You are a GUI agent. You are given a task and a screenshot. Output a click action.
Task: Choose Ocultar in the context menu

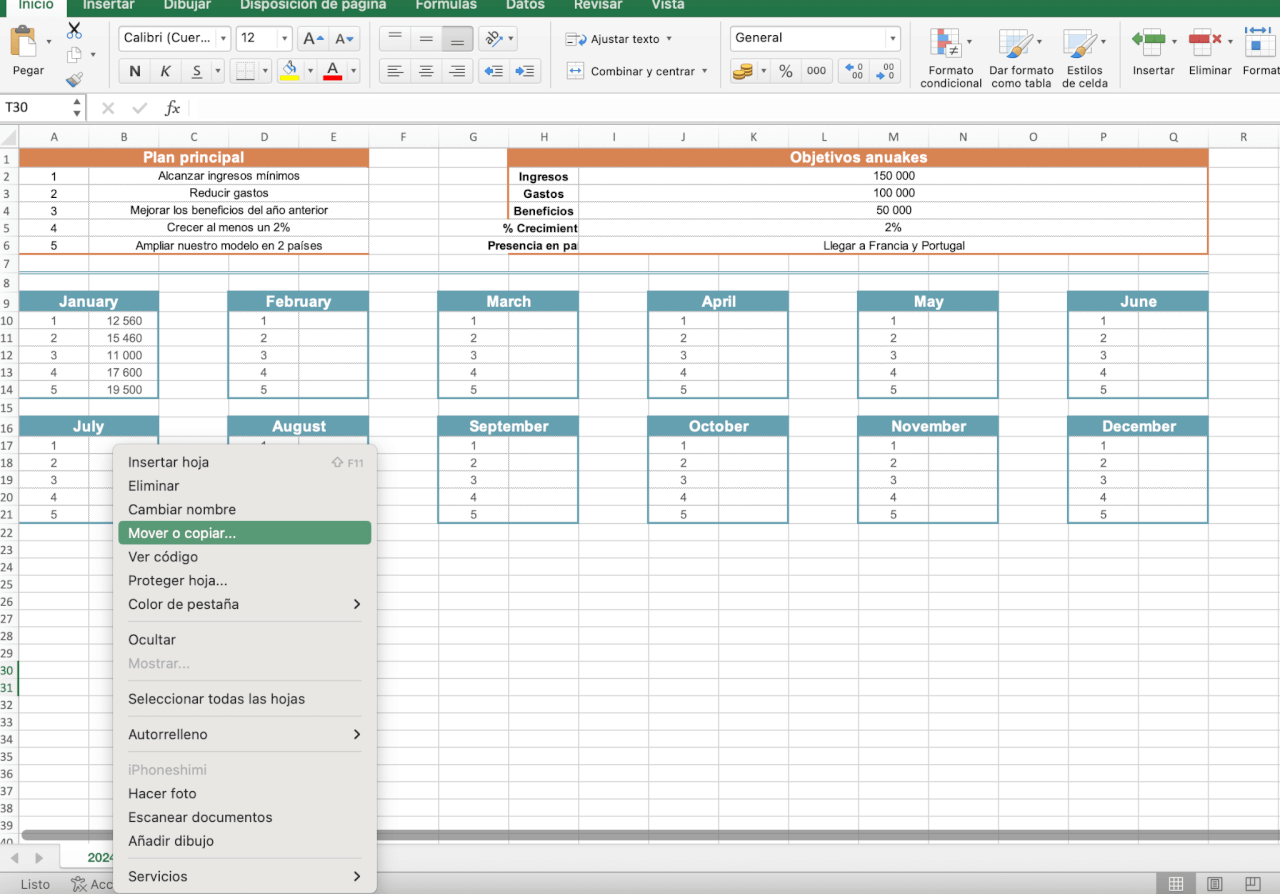pyautogui.click(x=244, y=639)
